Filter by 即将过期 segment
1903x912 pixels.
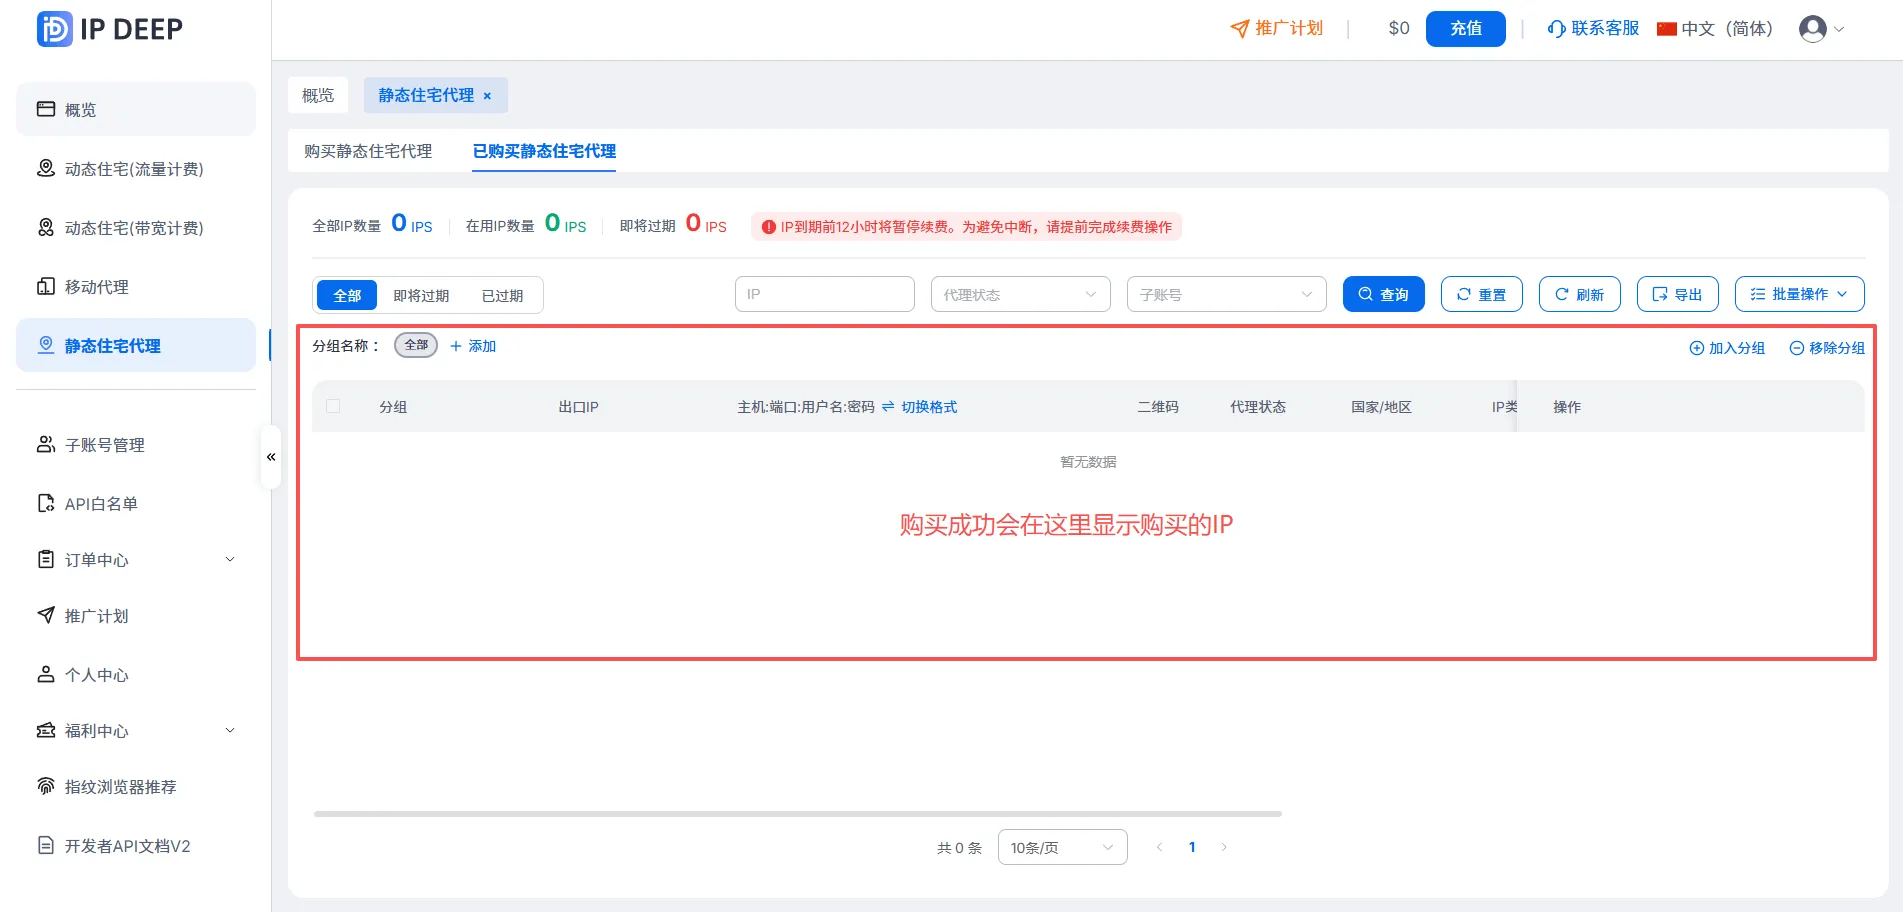click(421, 295)
